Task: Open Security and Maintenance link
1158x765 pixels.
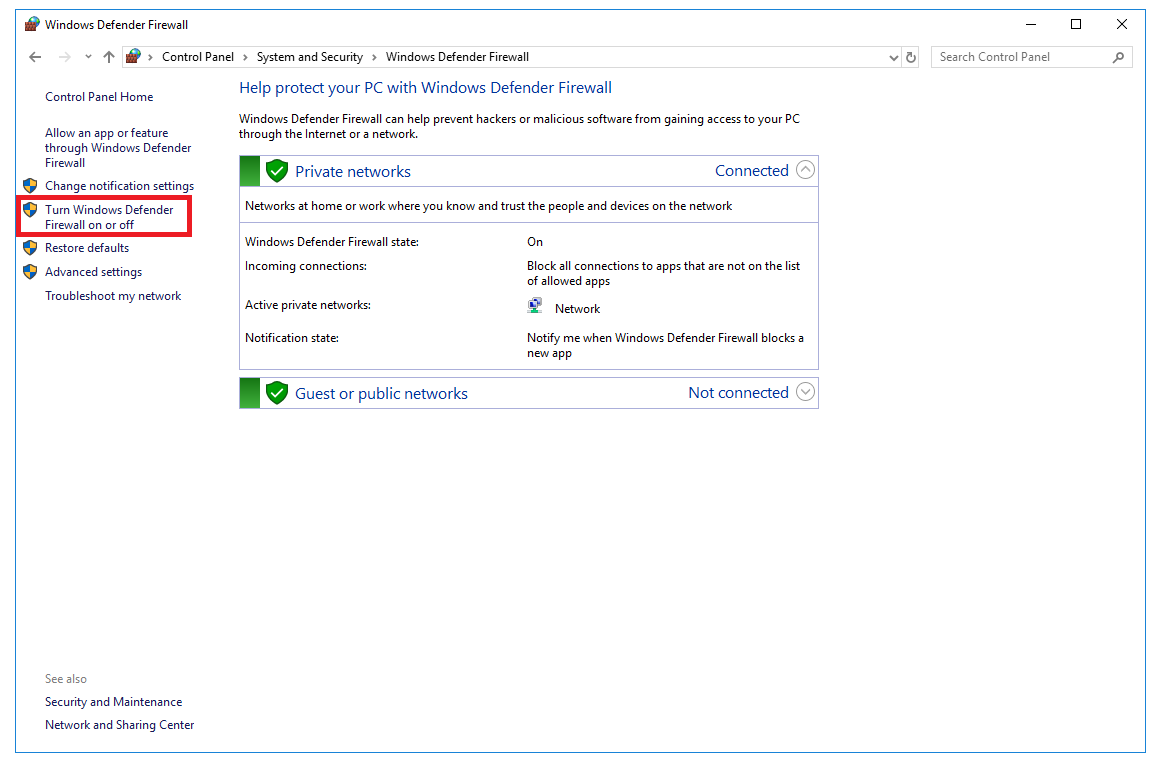Action: [114, 702]
